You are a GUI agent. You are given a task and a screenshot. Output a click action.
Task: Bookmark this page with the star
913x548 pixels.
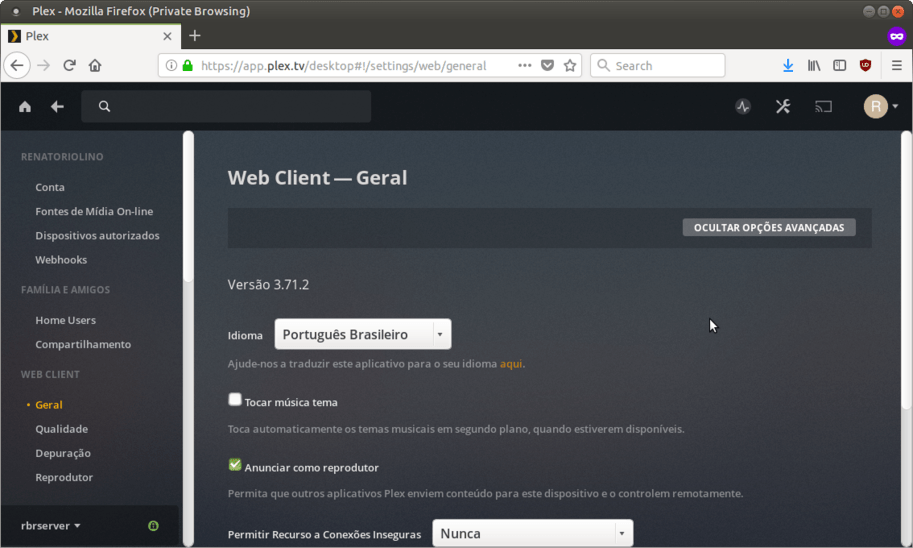570,65
